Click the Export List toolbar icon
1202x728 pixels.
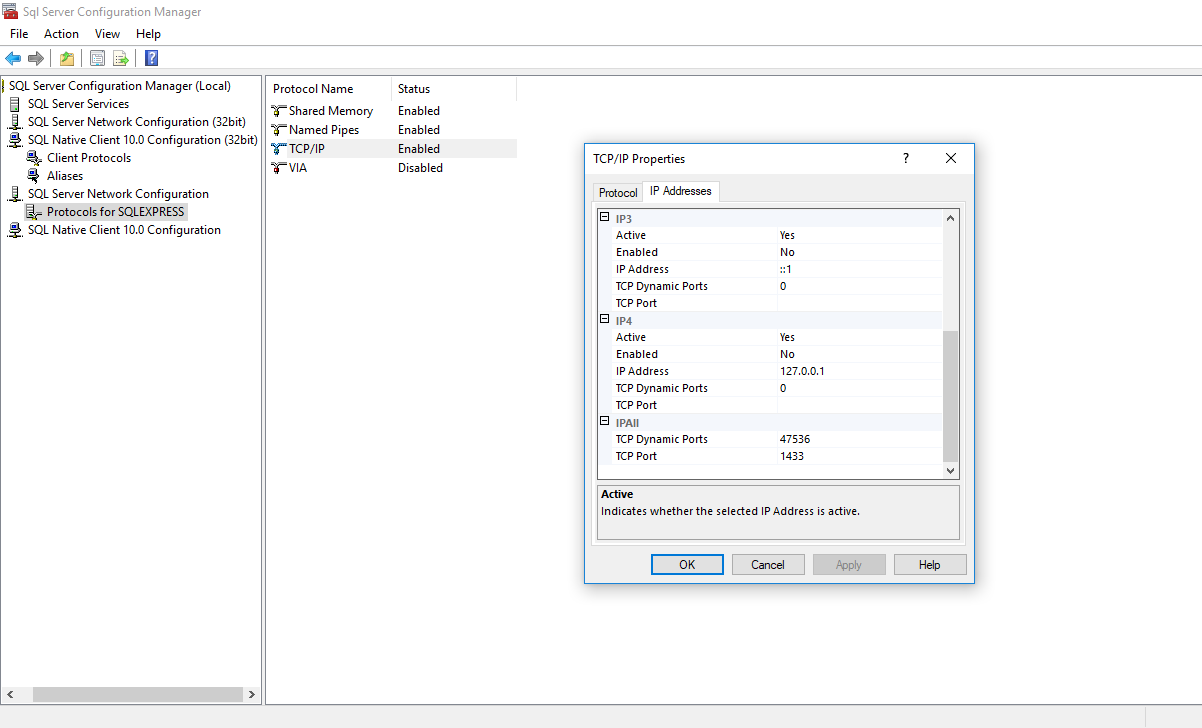(x=121, y=58)
